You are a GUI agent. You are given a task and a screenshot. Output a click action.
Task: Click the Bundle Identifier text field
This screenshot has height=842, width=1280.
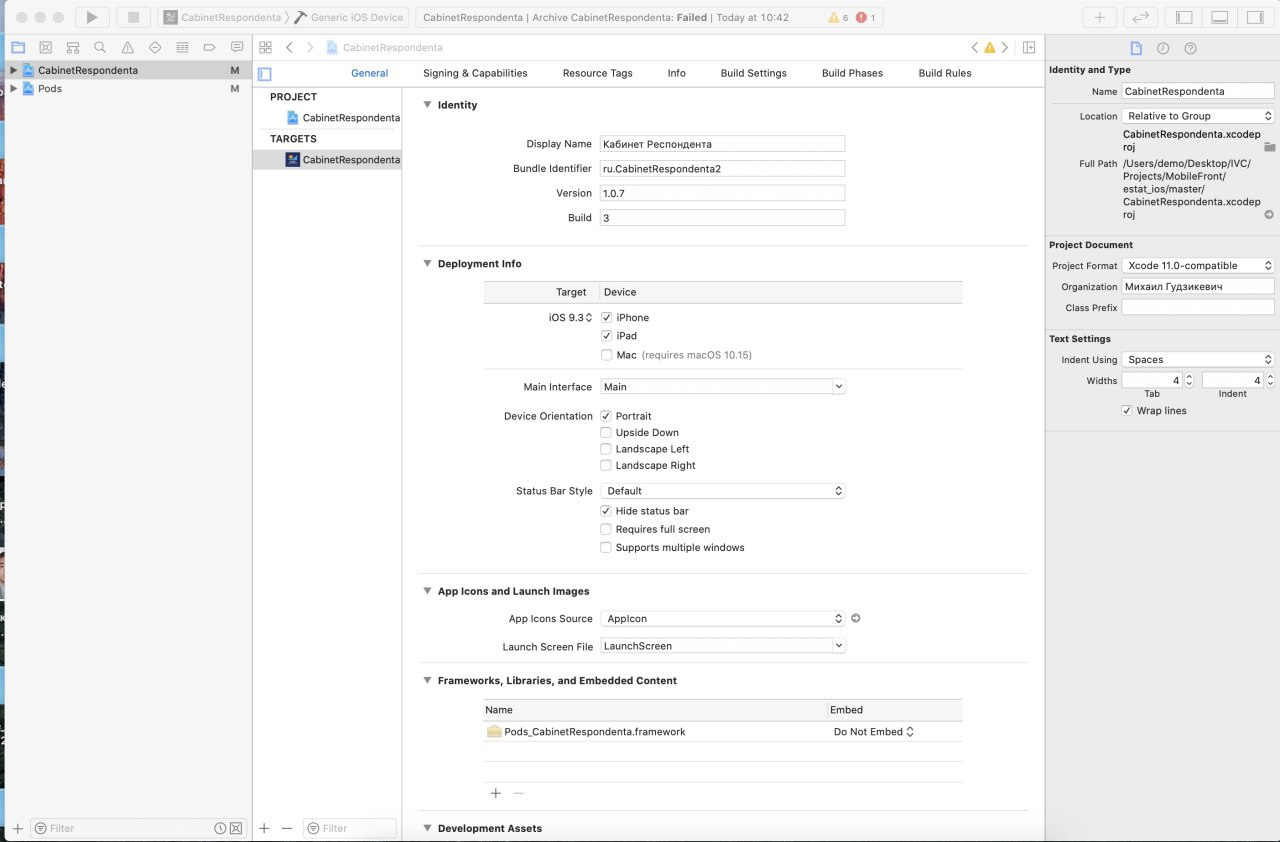722,169
